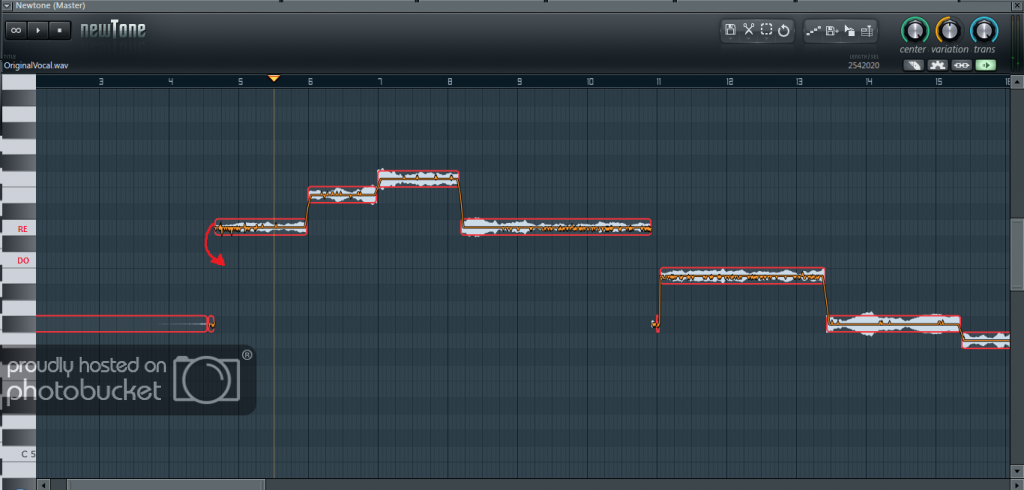Select the note block starting before bar 5

coord(261,227)
